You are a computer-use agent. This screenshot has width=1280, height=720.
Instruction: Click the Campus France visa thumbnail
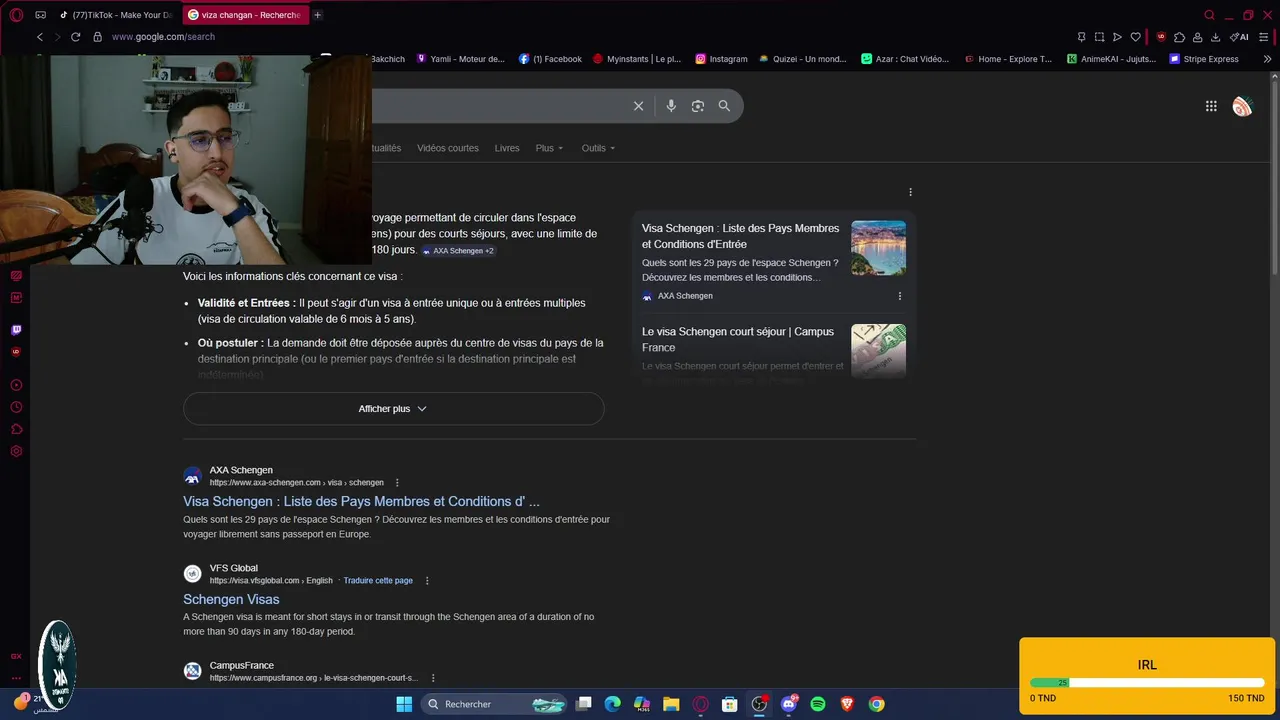878,350
